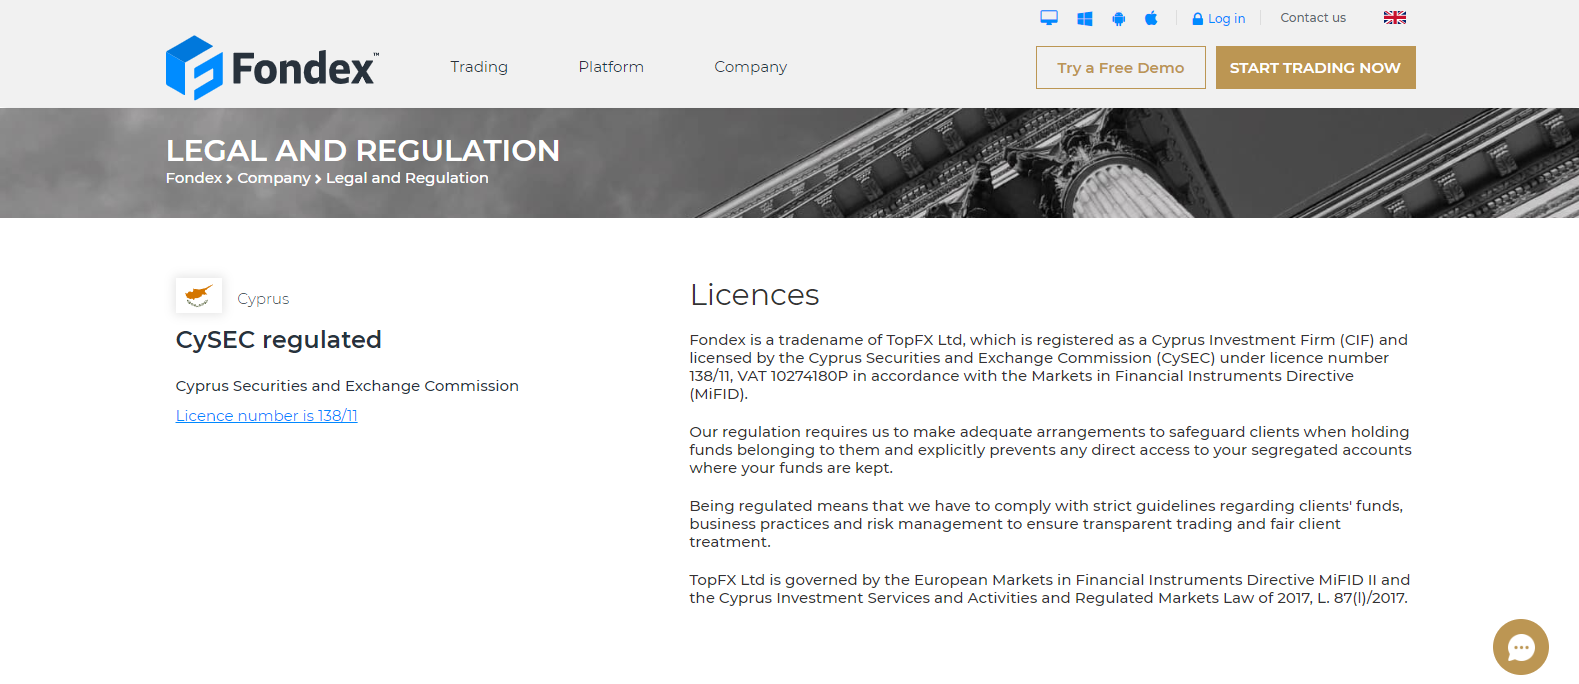This screenshot has height=684, width=1579.
Task: Click the Fondex logo
Action: coord(272,68)
